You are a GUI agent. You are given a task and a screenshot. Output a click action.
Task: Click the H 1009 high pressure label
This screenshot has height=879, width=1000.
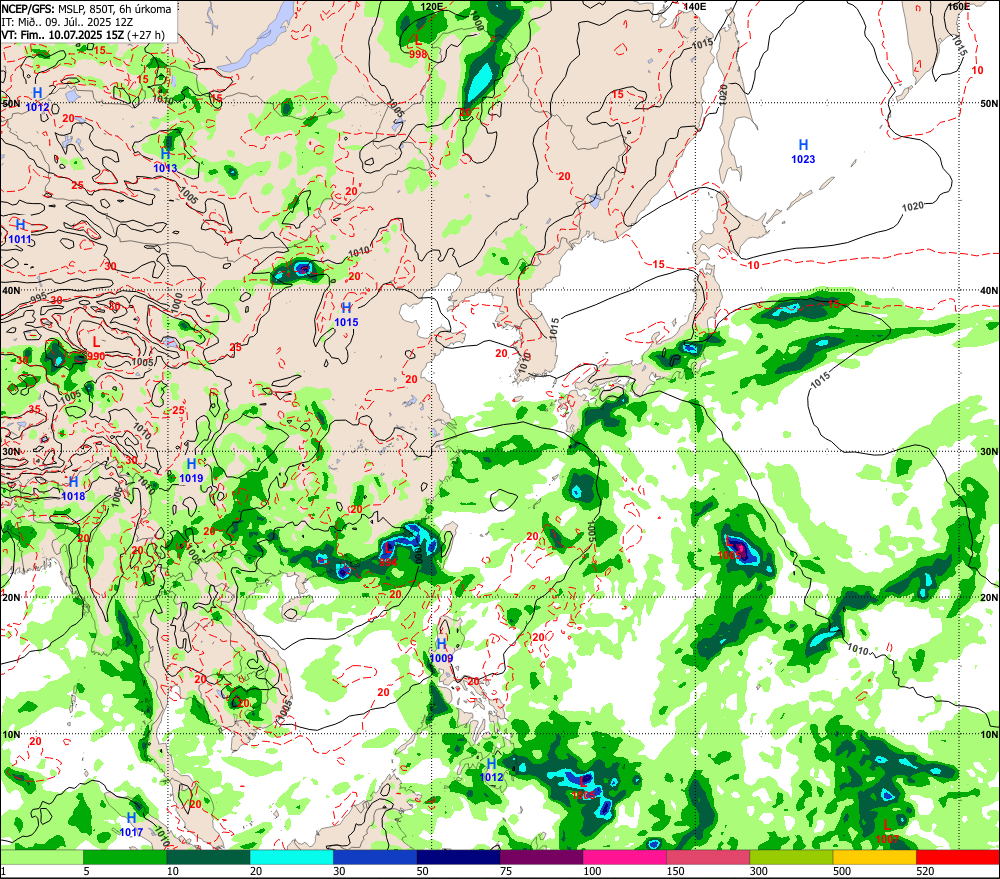pyautogui.click(x=441, y=651)
